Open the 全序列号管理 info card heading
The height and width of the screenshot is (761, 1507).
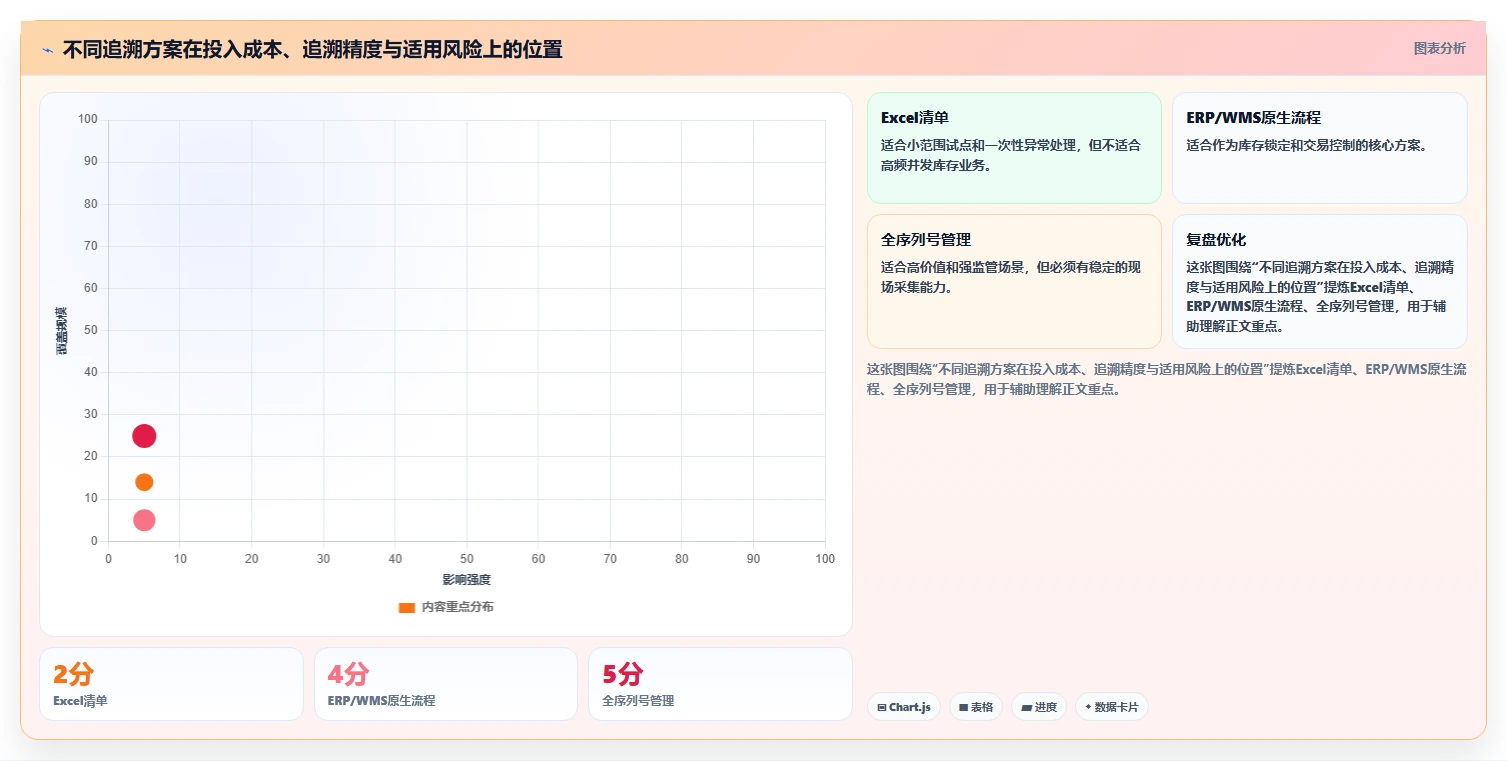coord(926,240)
